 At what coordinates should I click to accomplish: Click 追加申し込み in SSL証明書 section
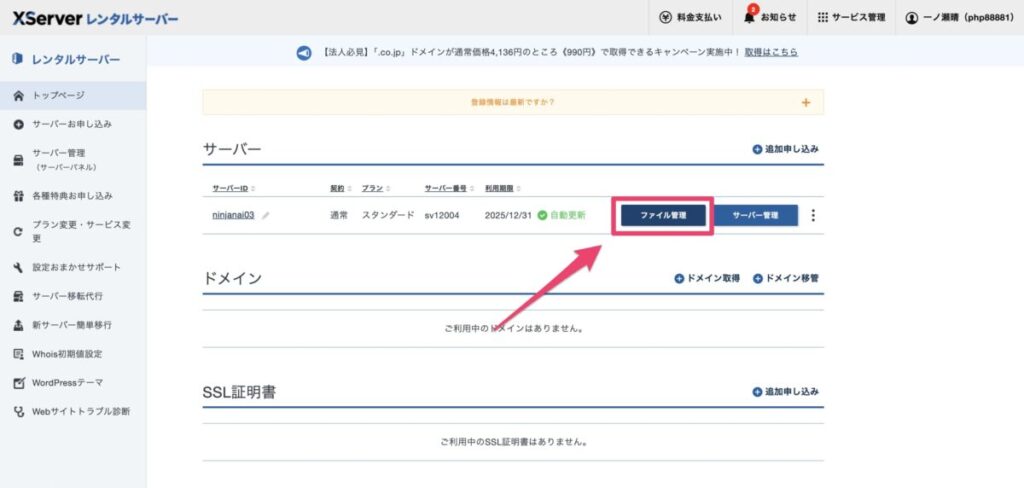(786, 392)
